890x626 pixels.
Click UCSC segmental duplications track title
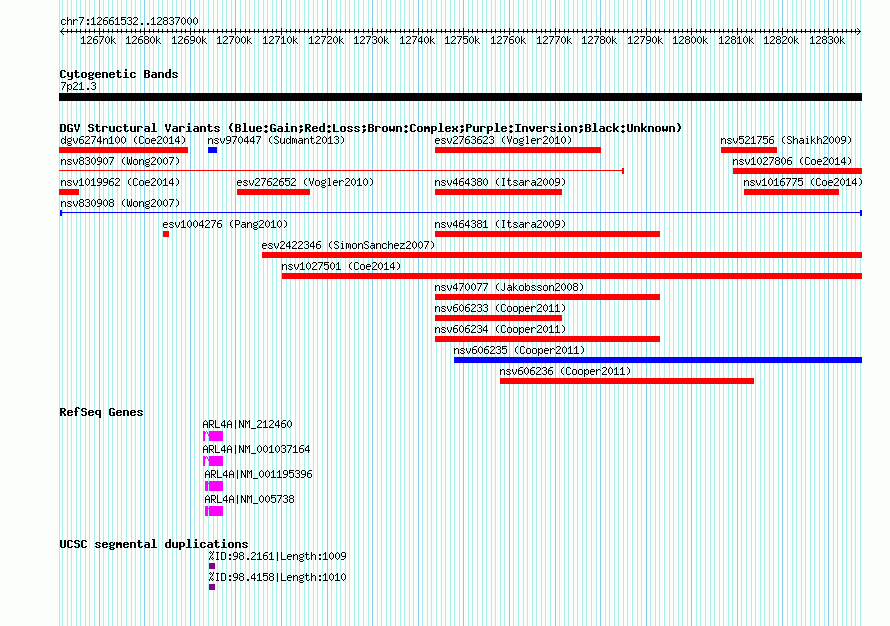click(x=154, y=544)
